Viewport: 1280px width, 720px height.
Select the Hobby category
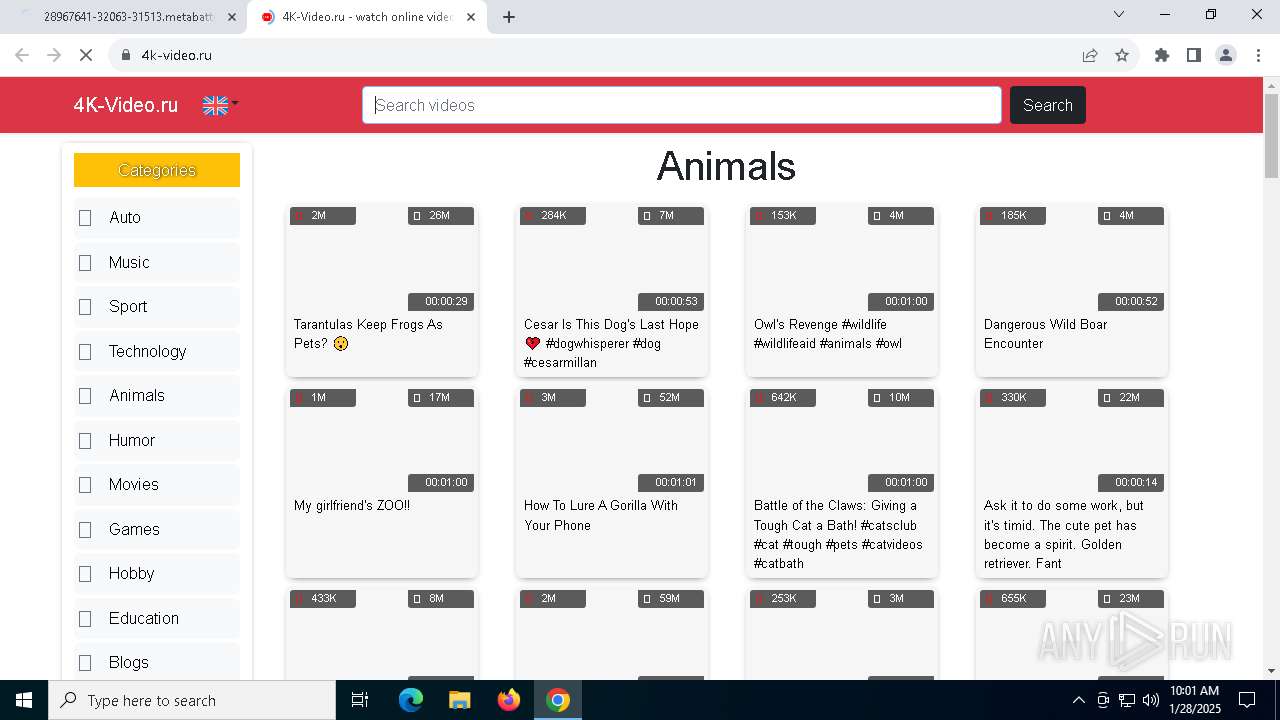(x=157, y=573)
